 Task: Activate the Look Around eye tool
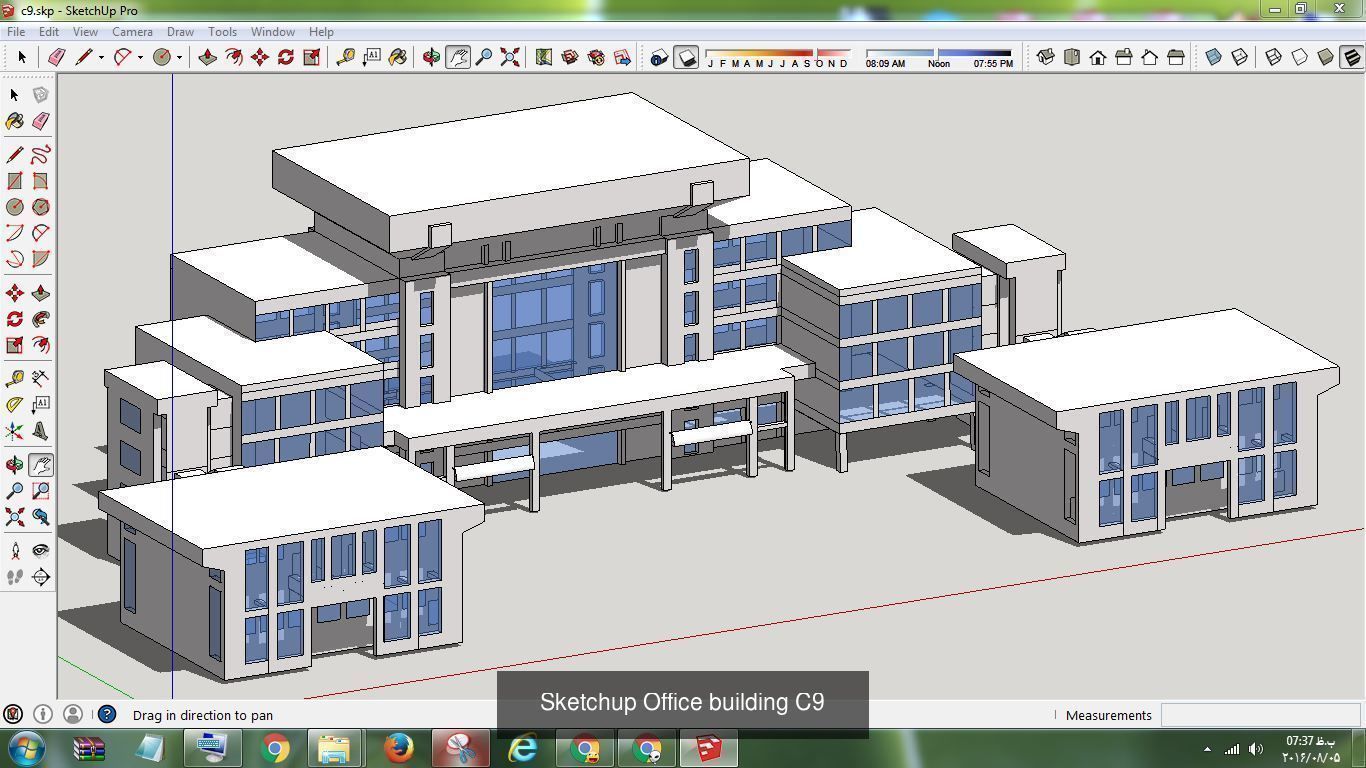(40, 550)
